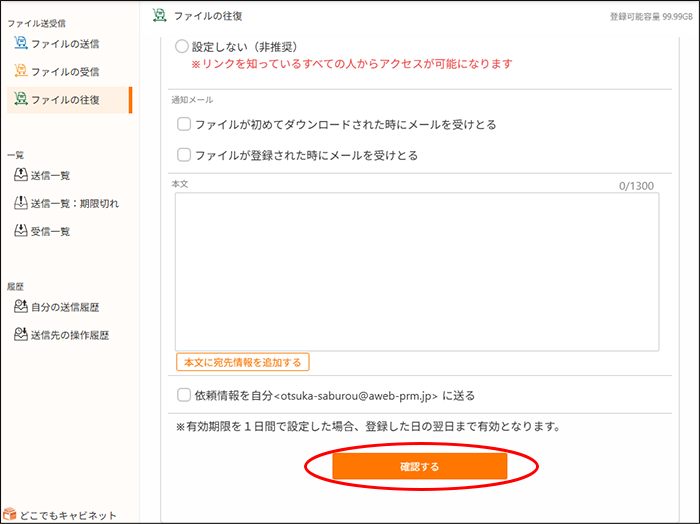Click the ファイルの送信 cart icon

click(21, 43)
